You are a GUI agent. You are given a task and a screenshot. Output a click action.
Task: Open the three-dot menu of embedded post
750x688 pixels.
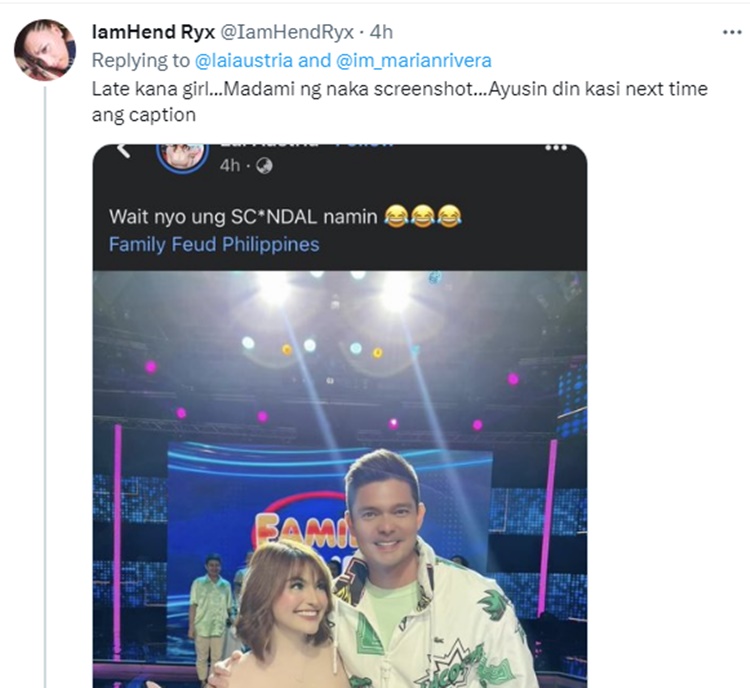pyautogui.click(x=556, y=148)
